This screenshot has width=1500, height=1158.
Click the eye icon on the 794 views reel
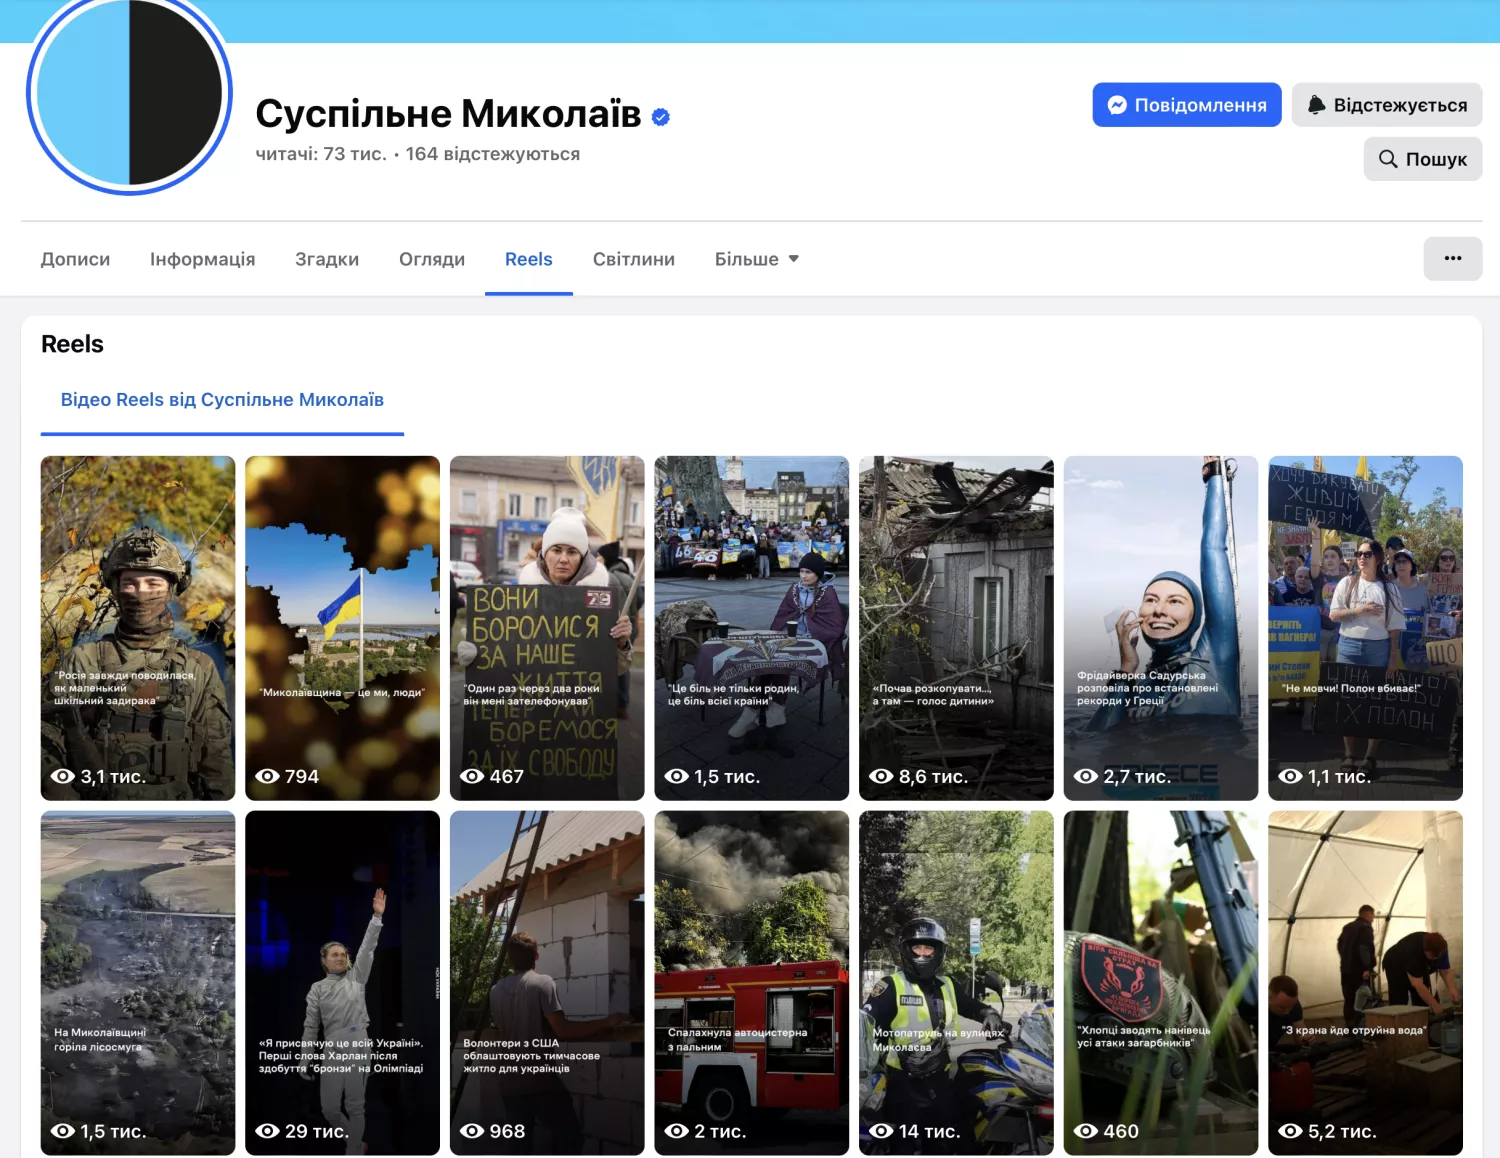[267, 776]
